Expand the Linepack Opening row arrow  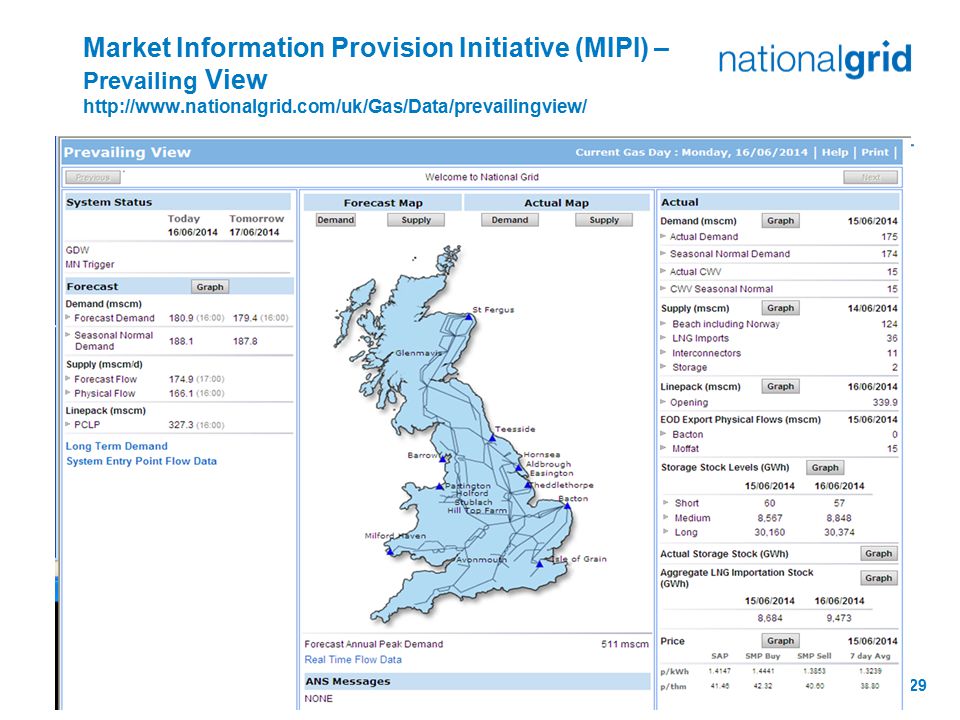(x=663, y=402)
